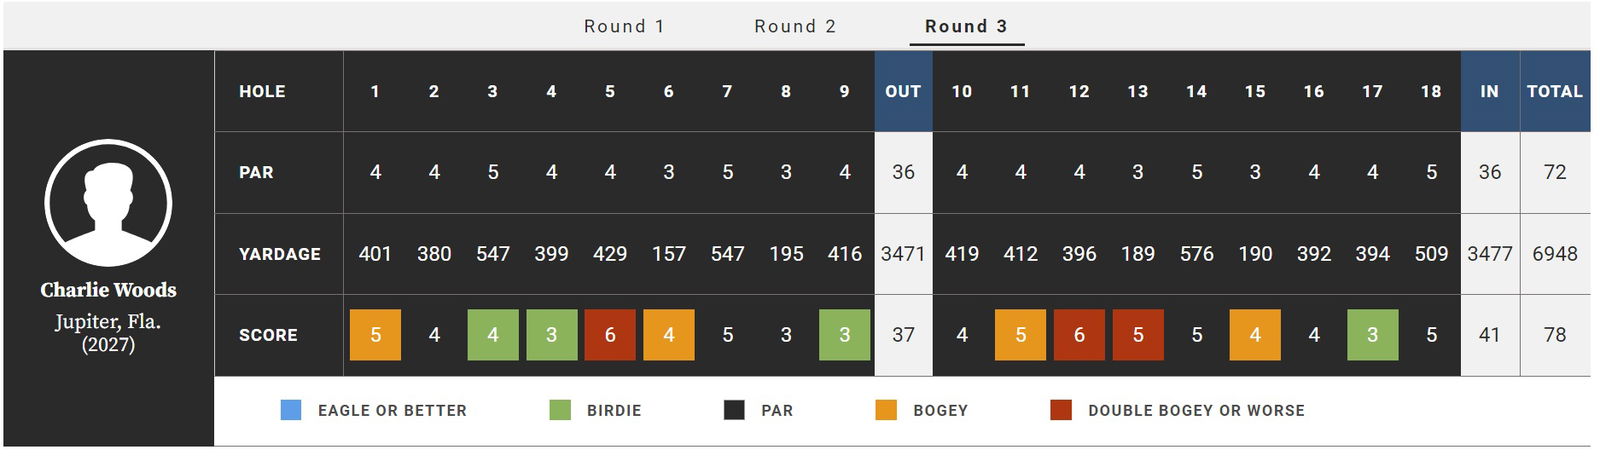Click hole 1 bogey score cell

[x=375, y=335]
